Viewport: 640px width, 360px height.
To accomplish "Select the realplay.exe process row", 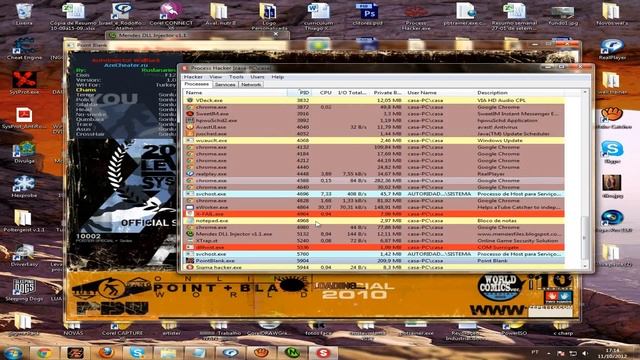I will tap(374, 174).
